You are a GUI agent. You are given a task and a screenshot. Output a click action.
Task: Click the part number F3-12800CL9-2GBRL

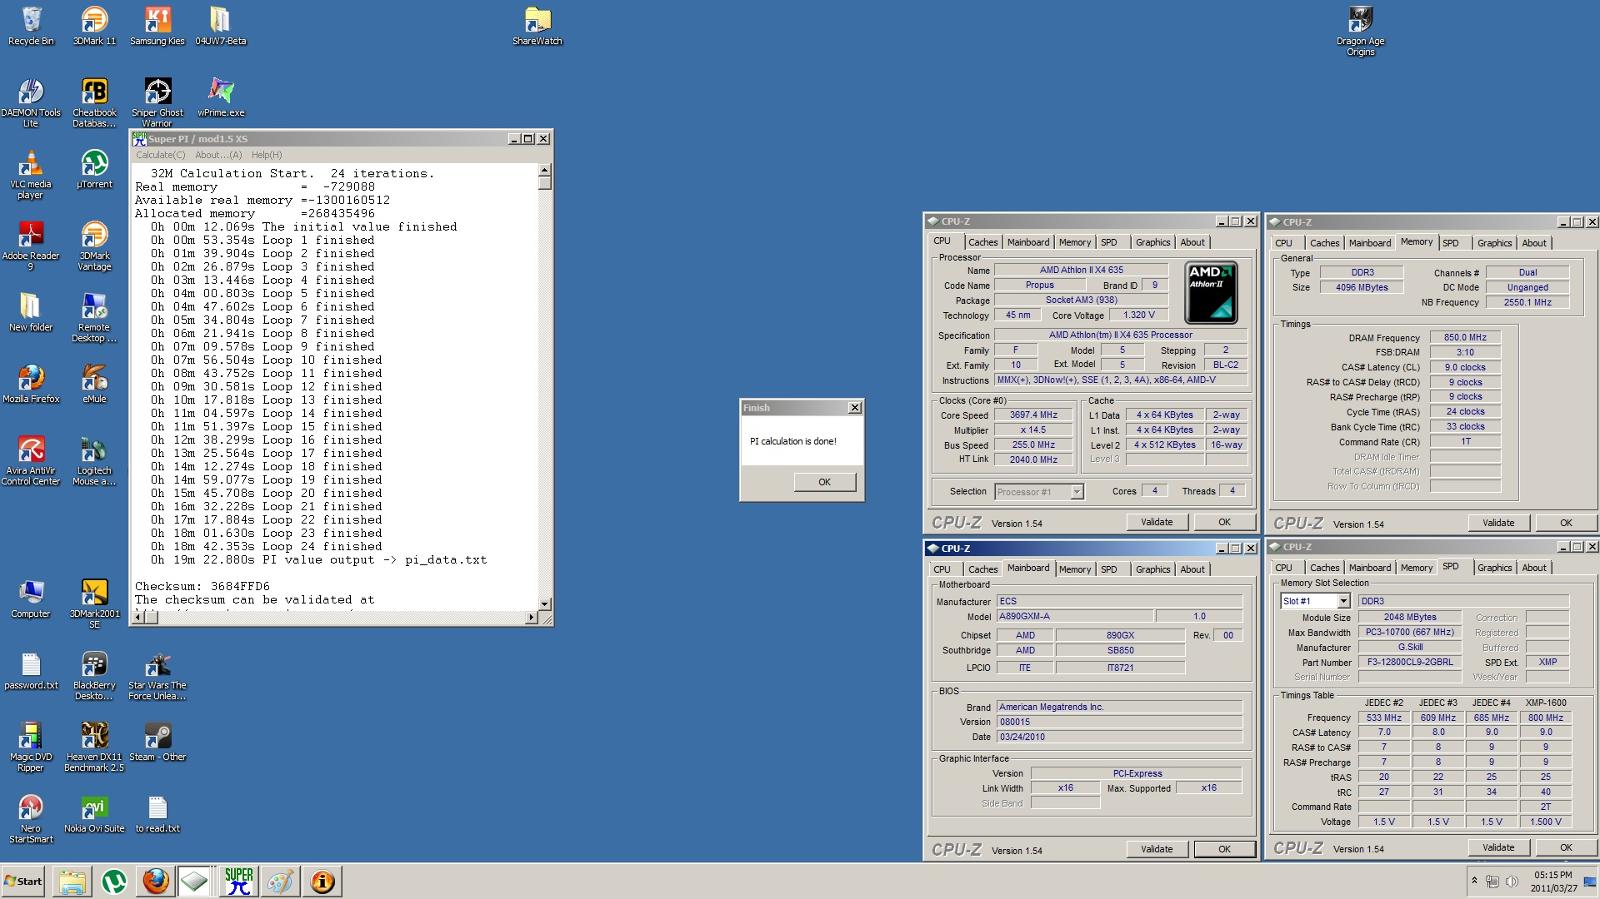click(1411, 662)
